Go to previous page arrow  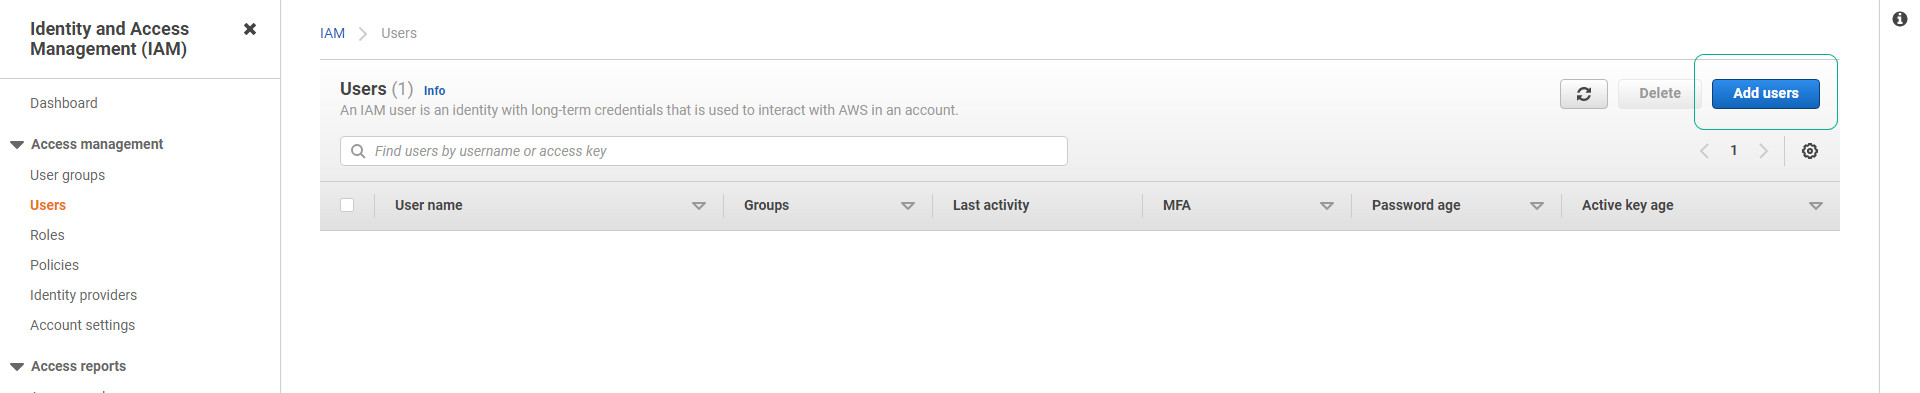1705,151
